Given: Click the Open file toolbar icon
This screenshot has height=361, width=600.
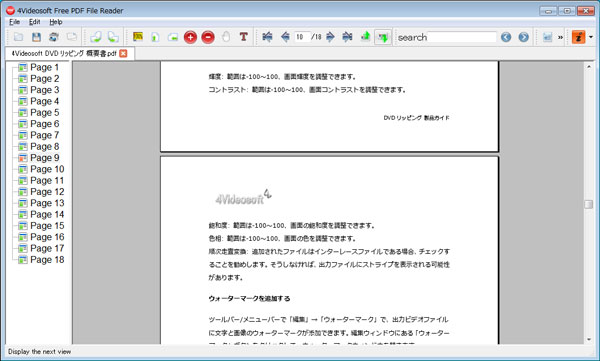Looking at the screenshot, I should (18, 37).
